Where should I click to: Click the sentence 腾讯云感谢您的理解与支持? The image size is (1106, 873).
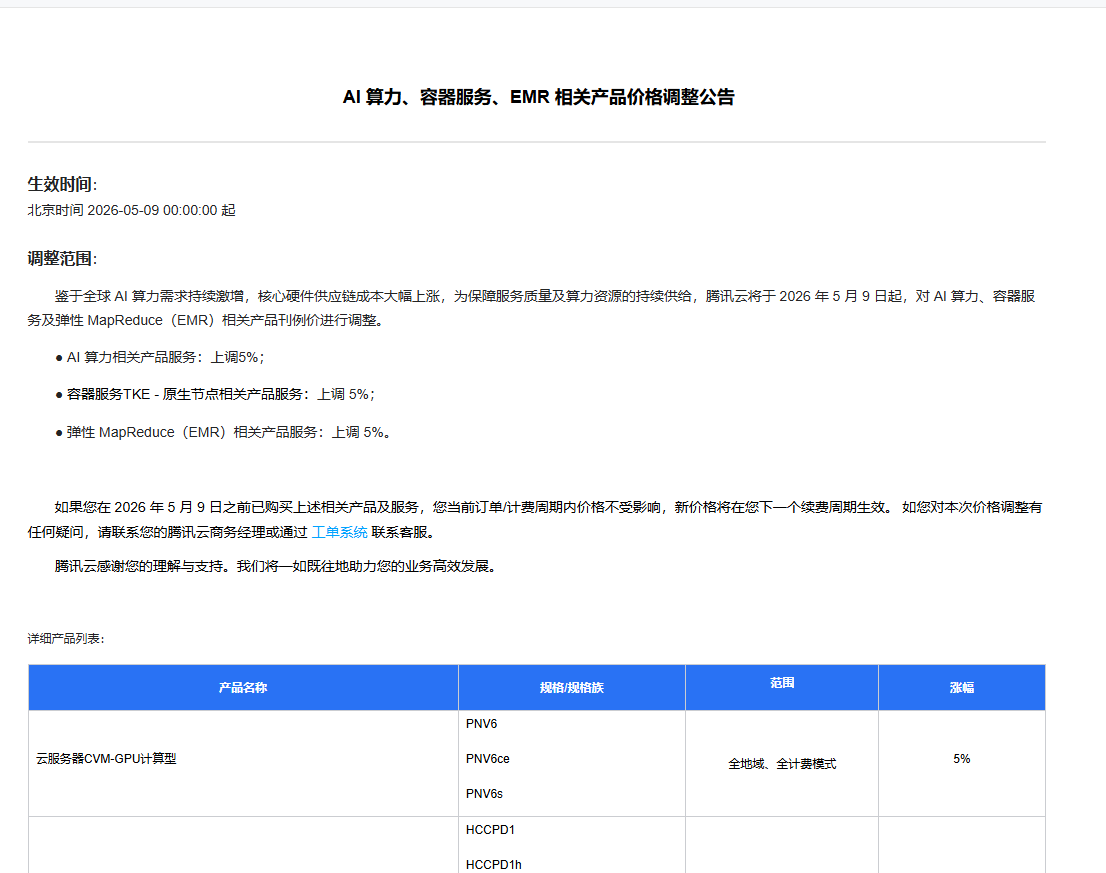pyautogui.click(x=277, y=566)
